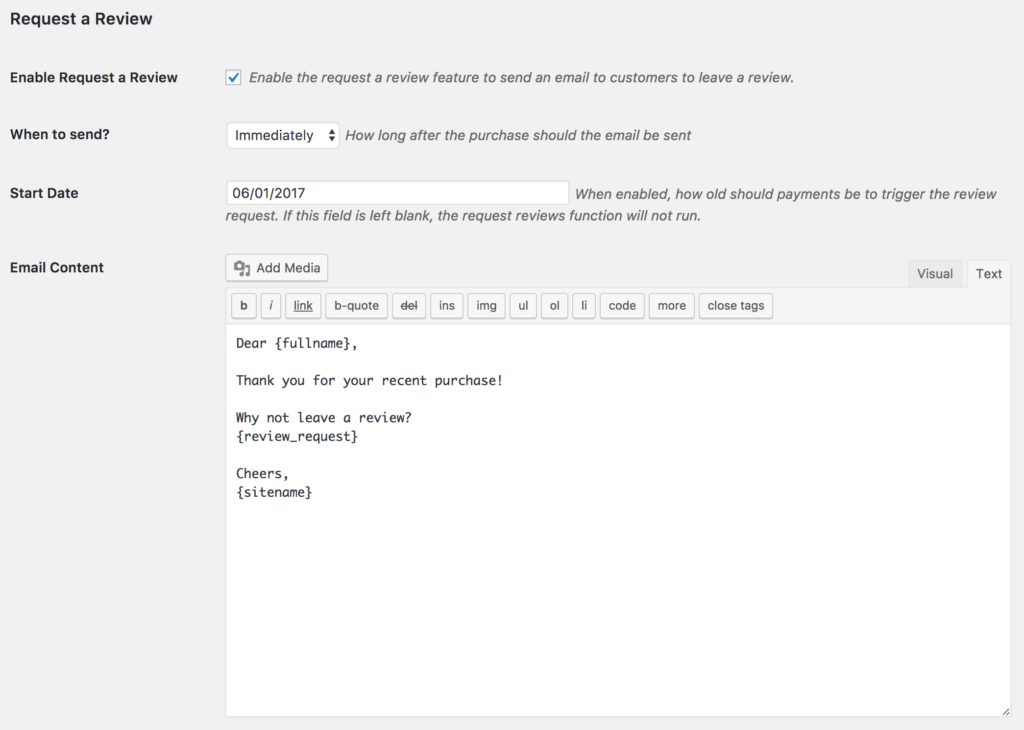
Task: Click the more tag button
Action: click(x=672, y=306)
